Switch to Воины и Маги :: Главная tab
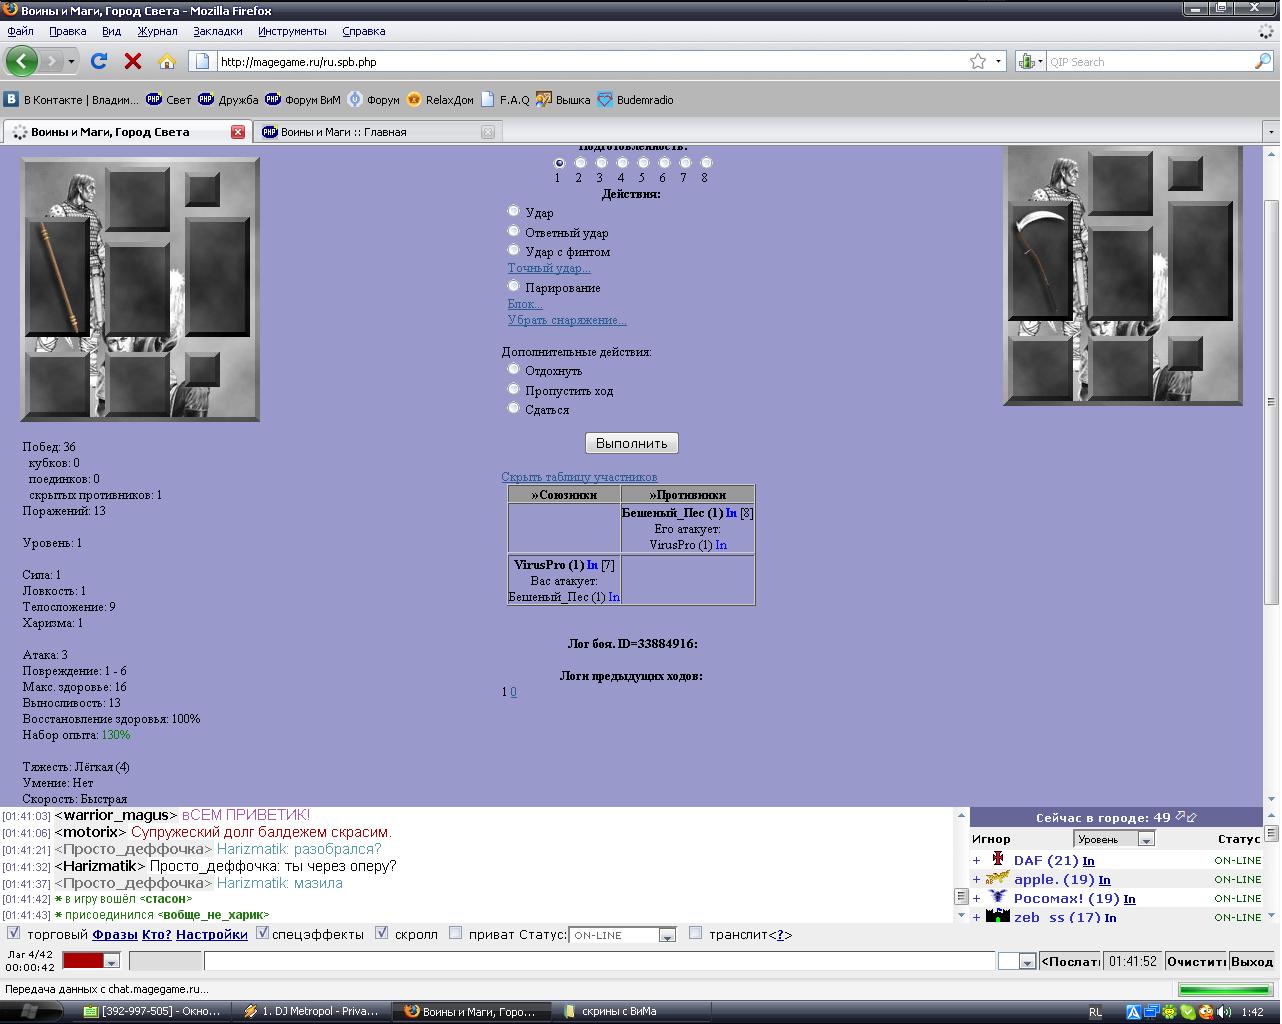 point(343,132)
